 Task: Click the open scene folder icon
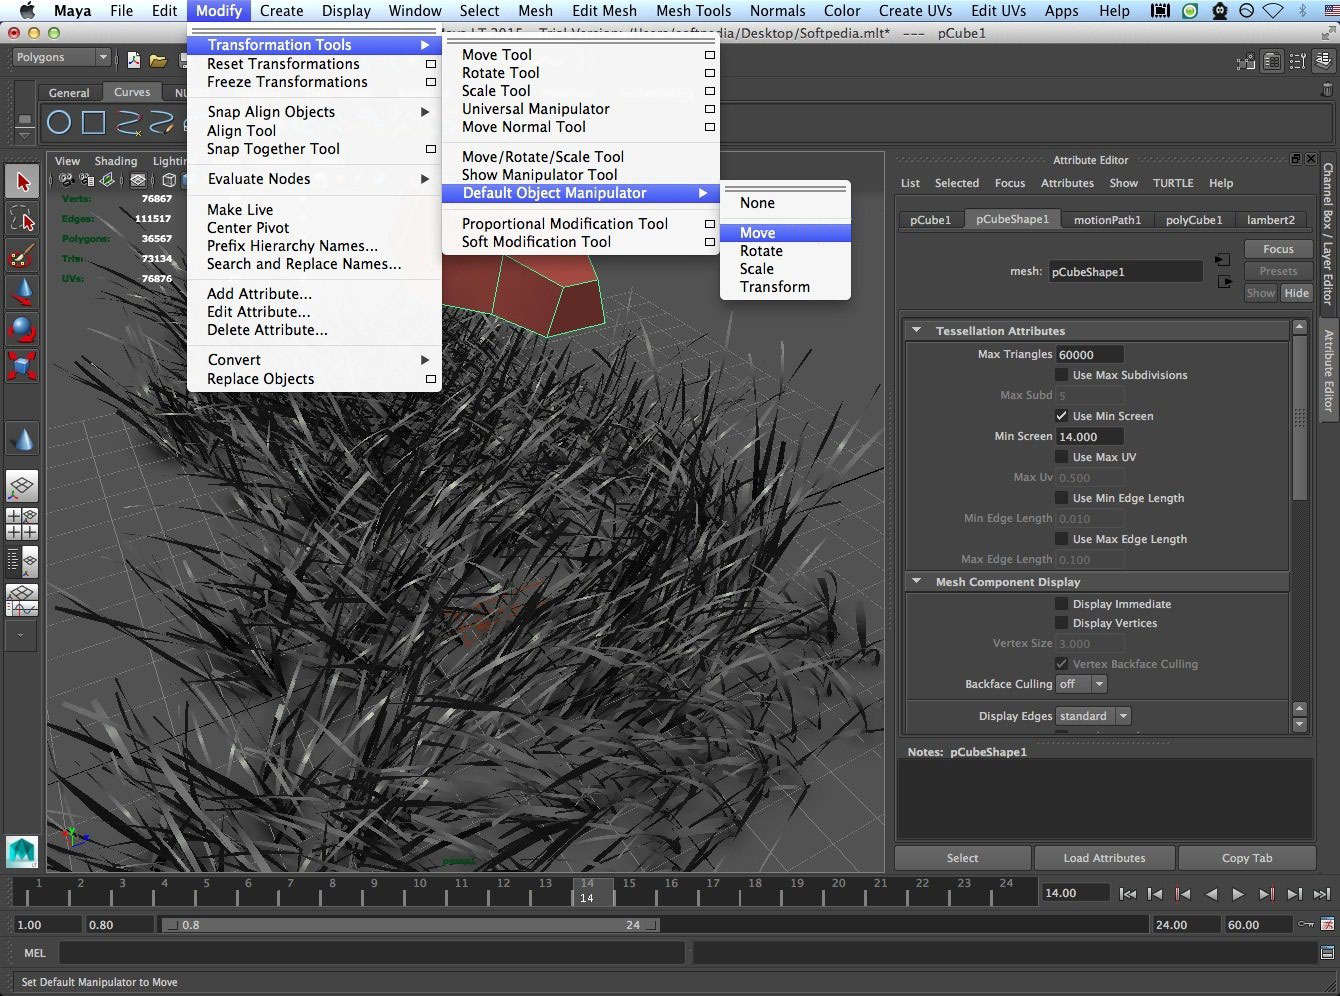point(157,59)
